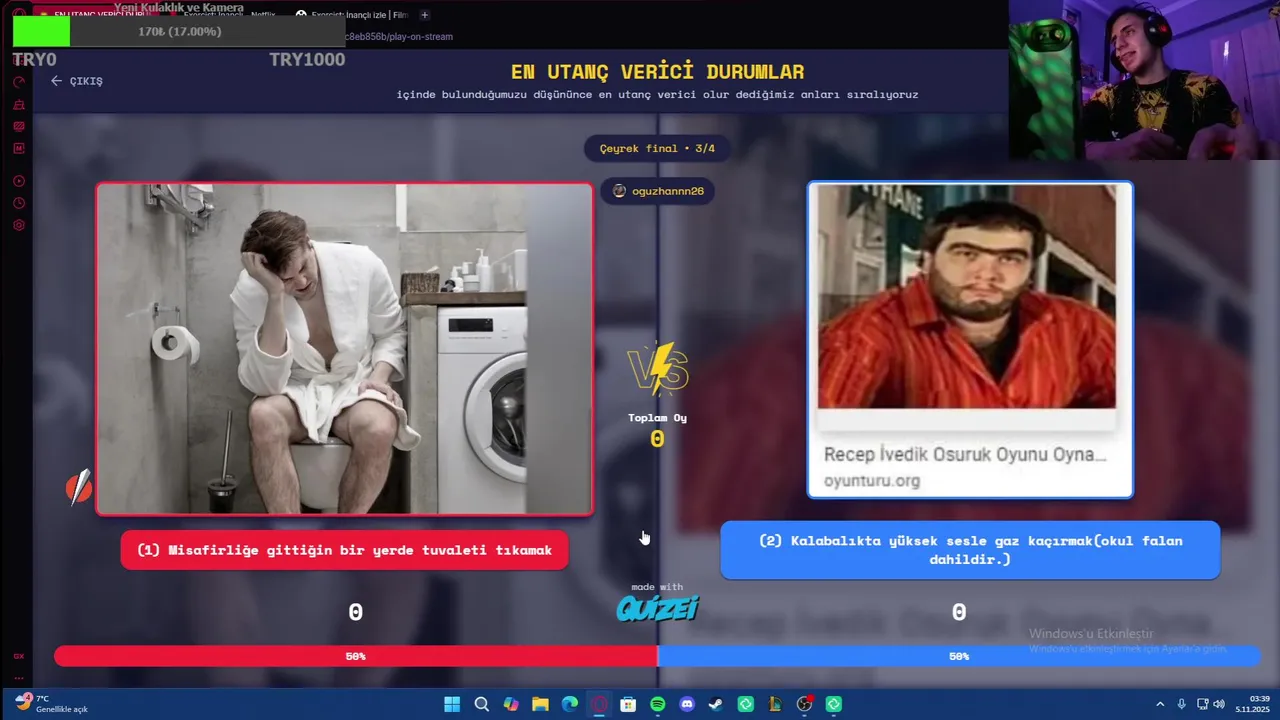Open File Explorer from the taskbar
This screenshot has height=720, width=1280.
[540, 704]
